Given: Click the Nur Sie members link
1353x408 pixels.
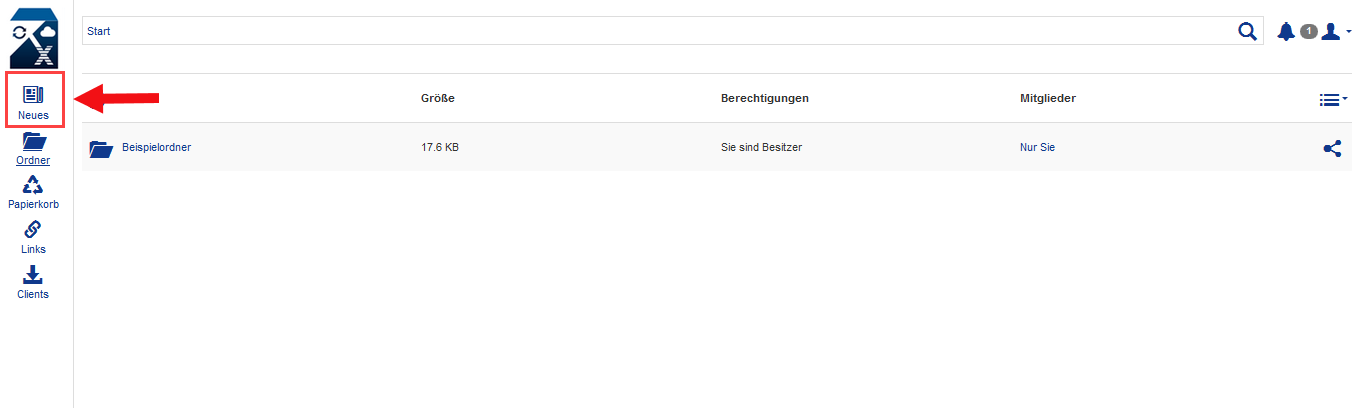Looking at the screenshot, I should (x=1037, y=147).
